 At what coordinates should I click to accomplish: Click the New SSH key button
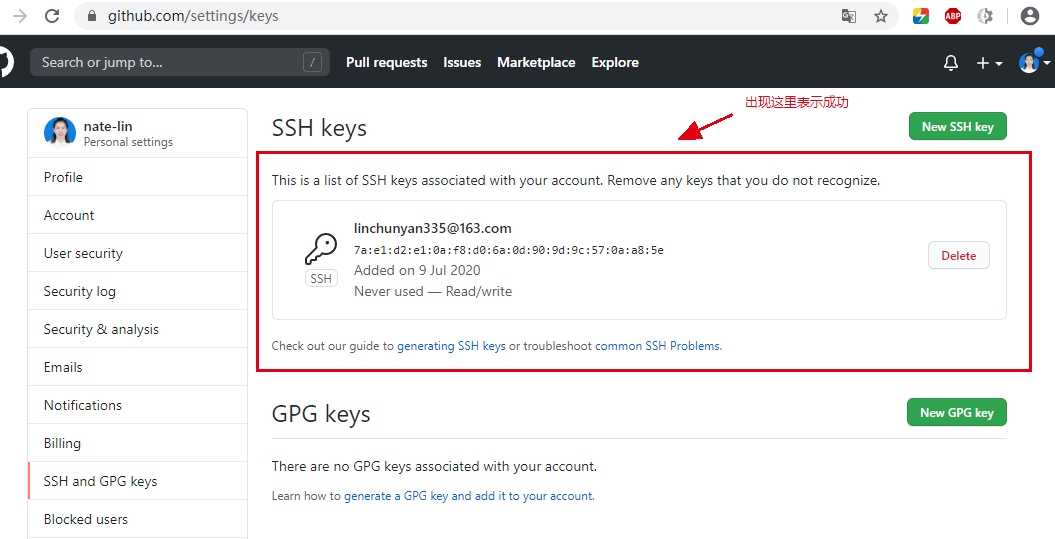[957, 127]
